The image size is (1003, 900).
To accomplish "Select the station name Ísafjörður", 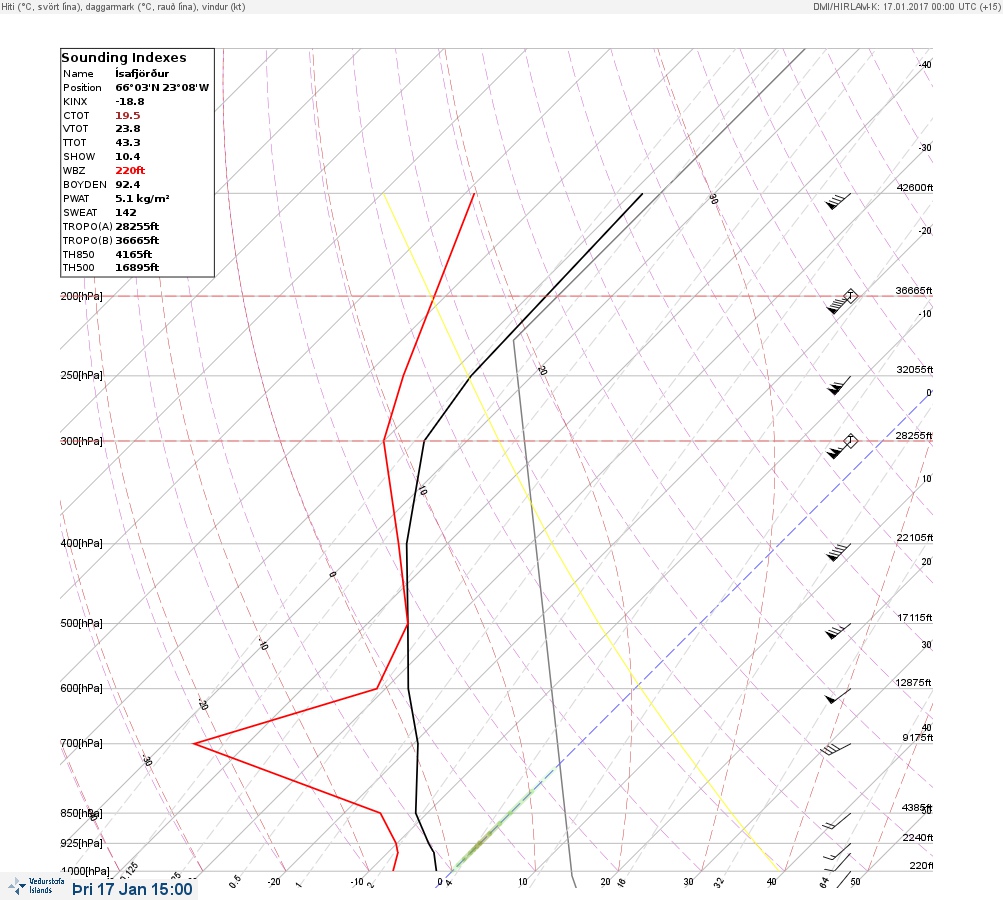I will tap(142, 74).
